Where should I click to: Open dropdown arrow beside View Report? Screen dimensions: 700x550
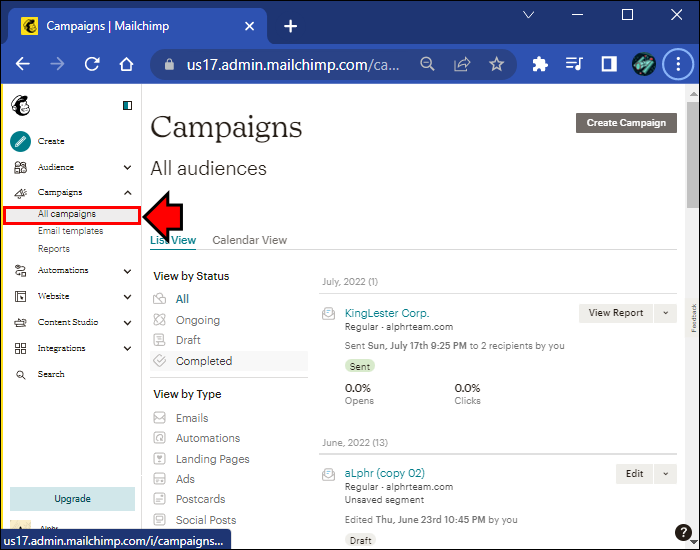coord(666,313)
